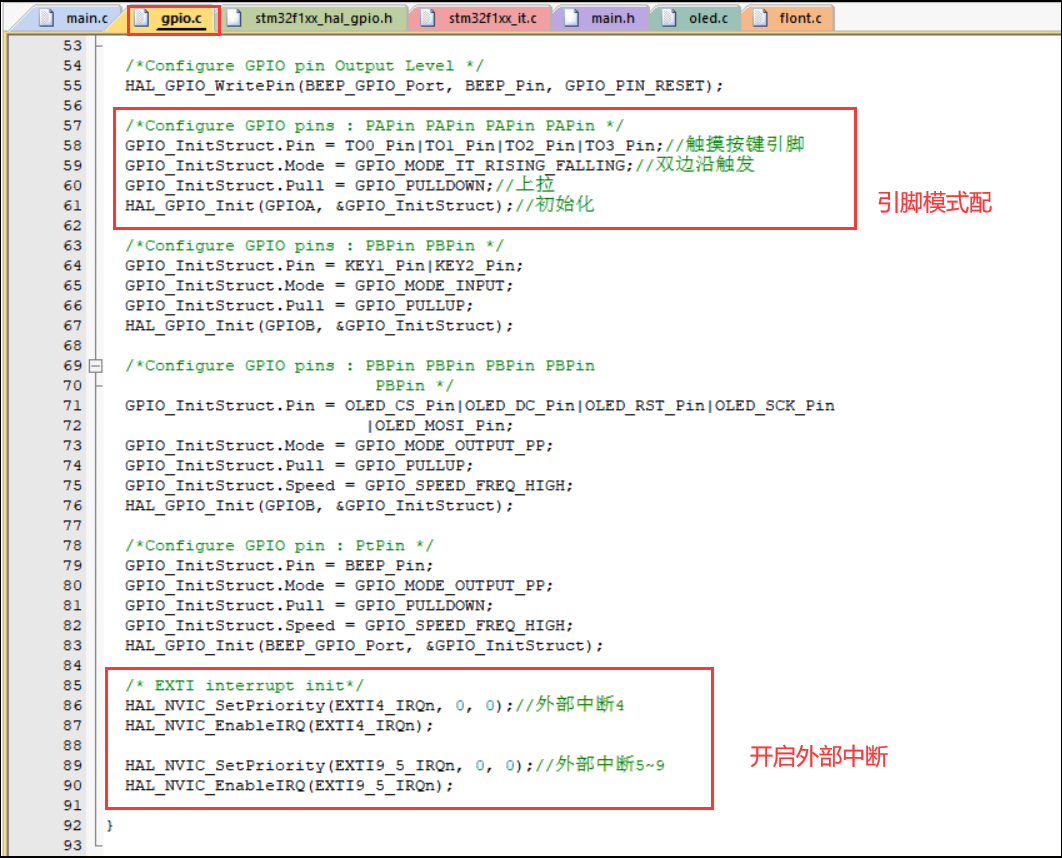Click HAL_GPIO_Init(GPIOB on line 67

coord(219,326)
